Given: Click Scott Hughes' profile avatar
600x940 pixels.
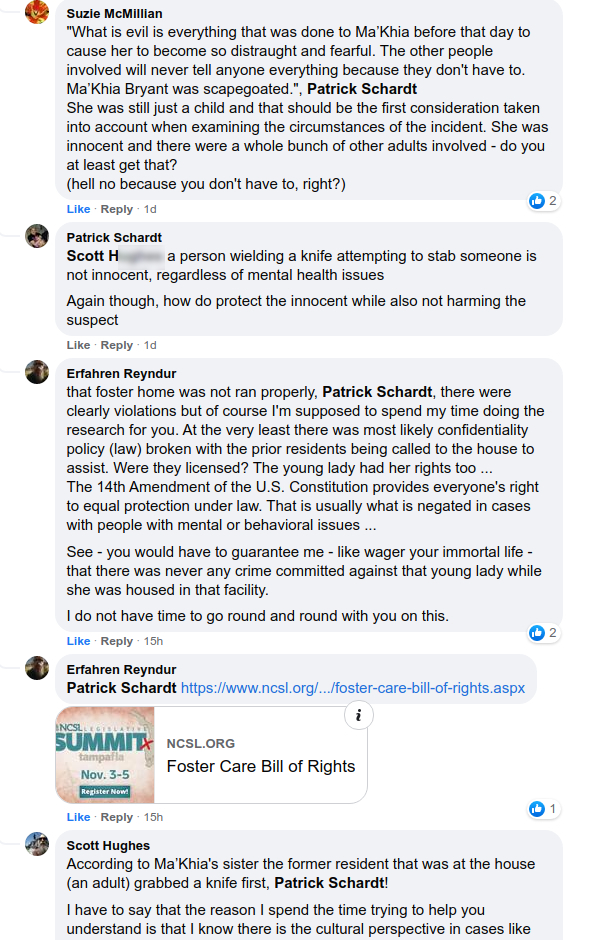Looking at the screenshot, I should (37, 843).
